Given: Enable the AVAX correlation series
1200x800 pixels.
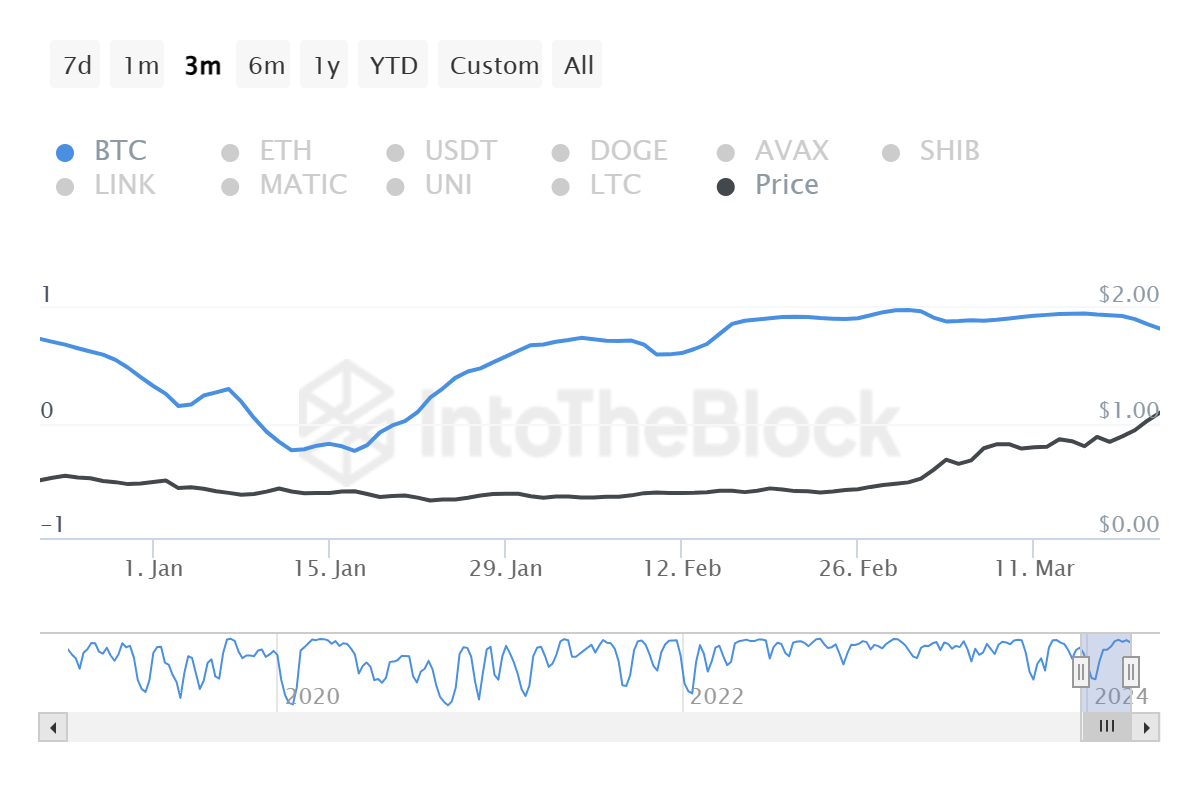Looking at the screenshot, I should 791,151.
